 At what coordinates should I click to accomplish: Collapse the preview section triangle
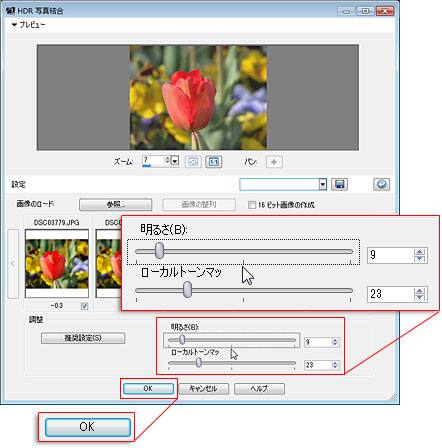click(14, 25)
